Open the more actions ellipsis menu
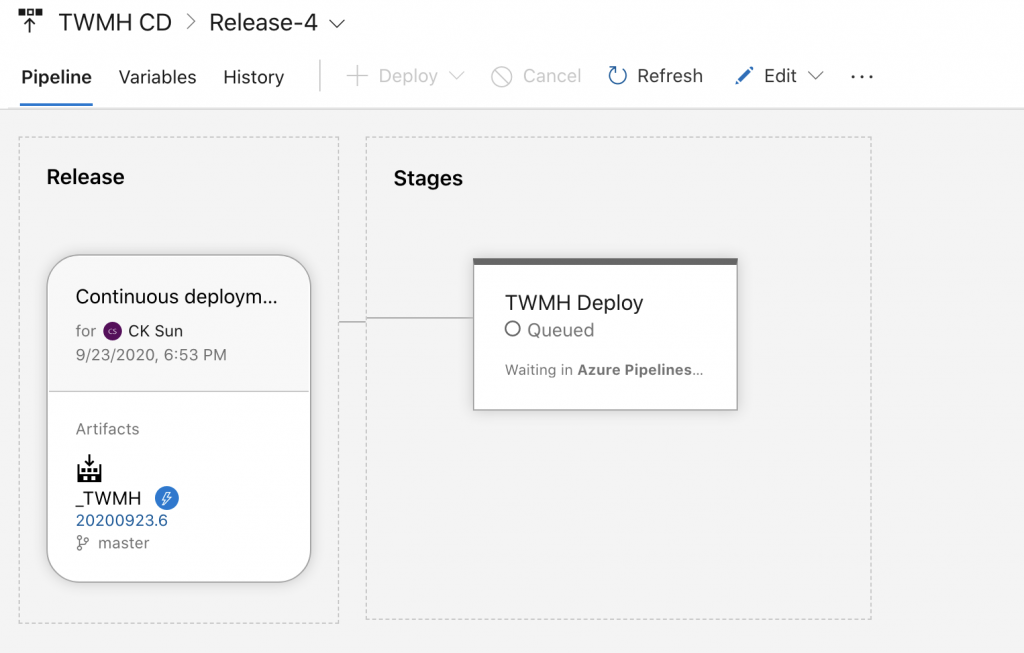This screenshot has width=1024, height=653. click(x=862, y=77)
